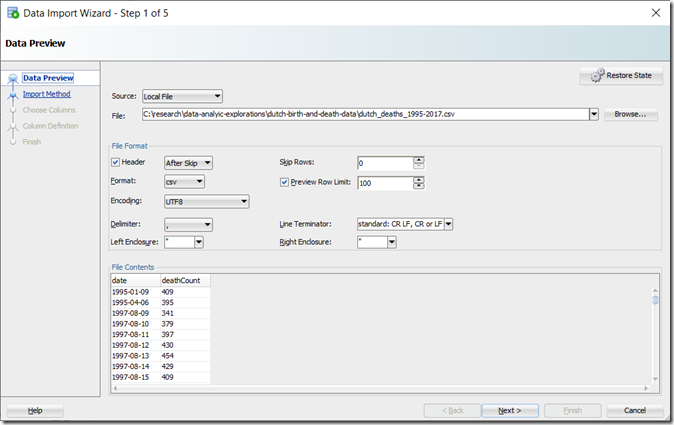This screenshot has height=425, width=674.
Task: Click the Restore State gear icon
Action: tap(597, 75)
